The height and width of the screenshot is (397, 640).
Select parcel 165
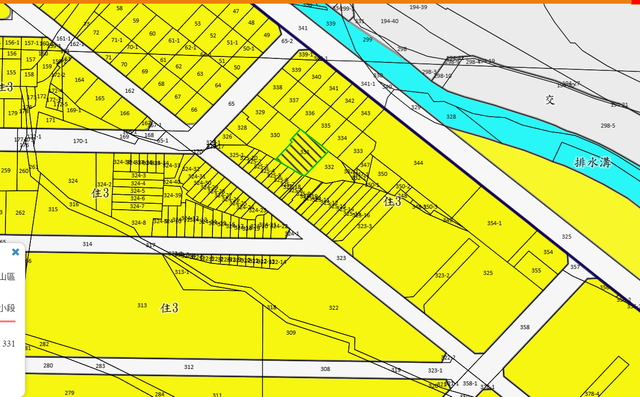pos(100,98)
